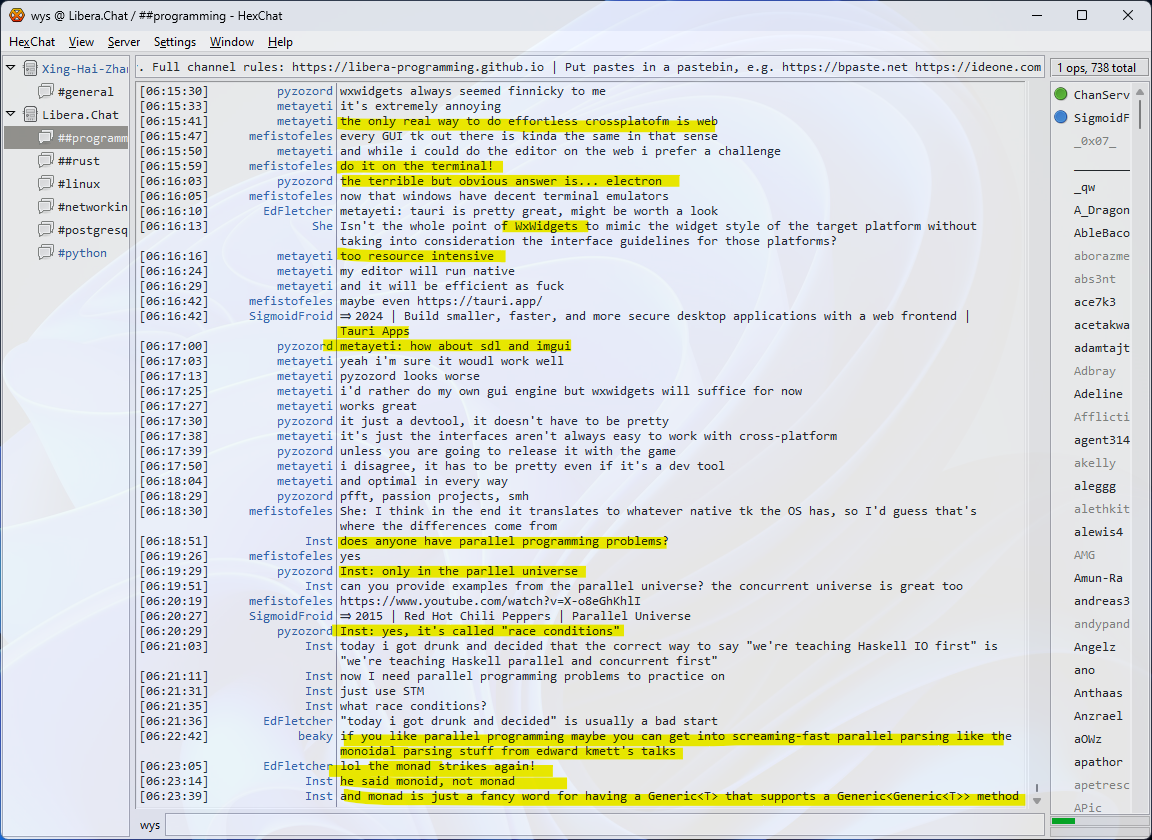Collapse the Libera.Chat server tree
The width and height of the screenshot is (1152, 840).
point(11,115)
